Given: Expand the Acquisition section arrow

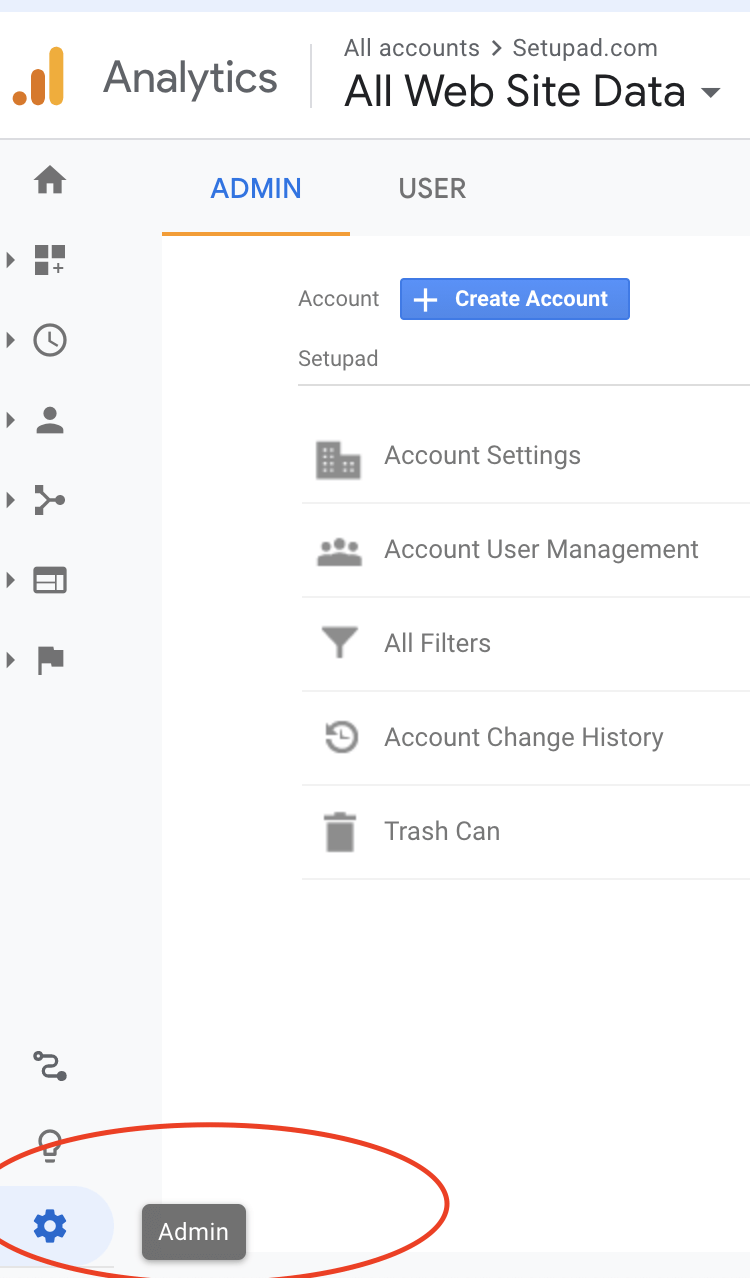Looking at the screenshot, I should point(11,500).
